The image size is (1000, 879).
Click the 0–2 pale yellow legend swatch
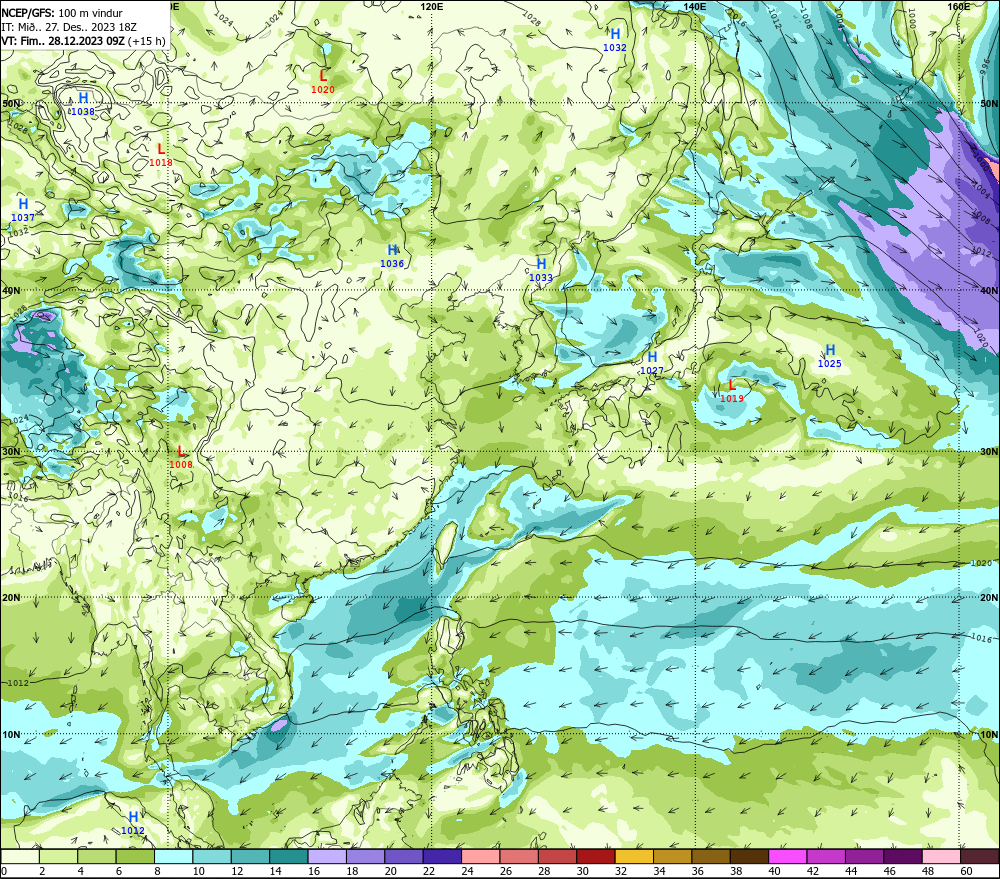tap(20, 856)
